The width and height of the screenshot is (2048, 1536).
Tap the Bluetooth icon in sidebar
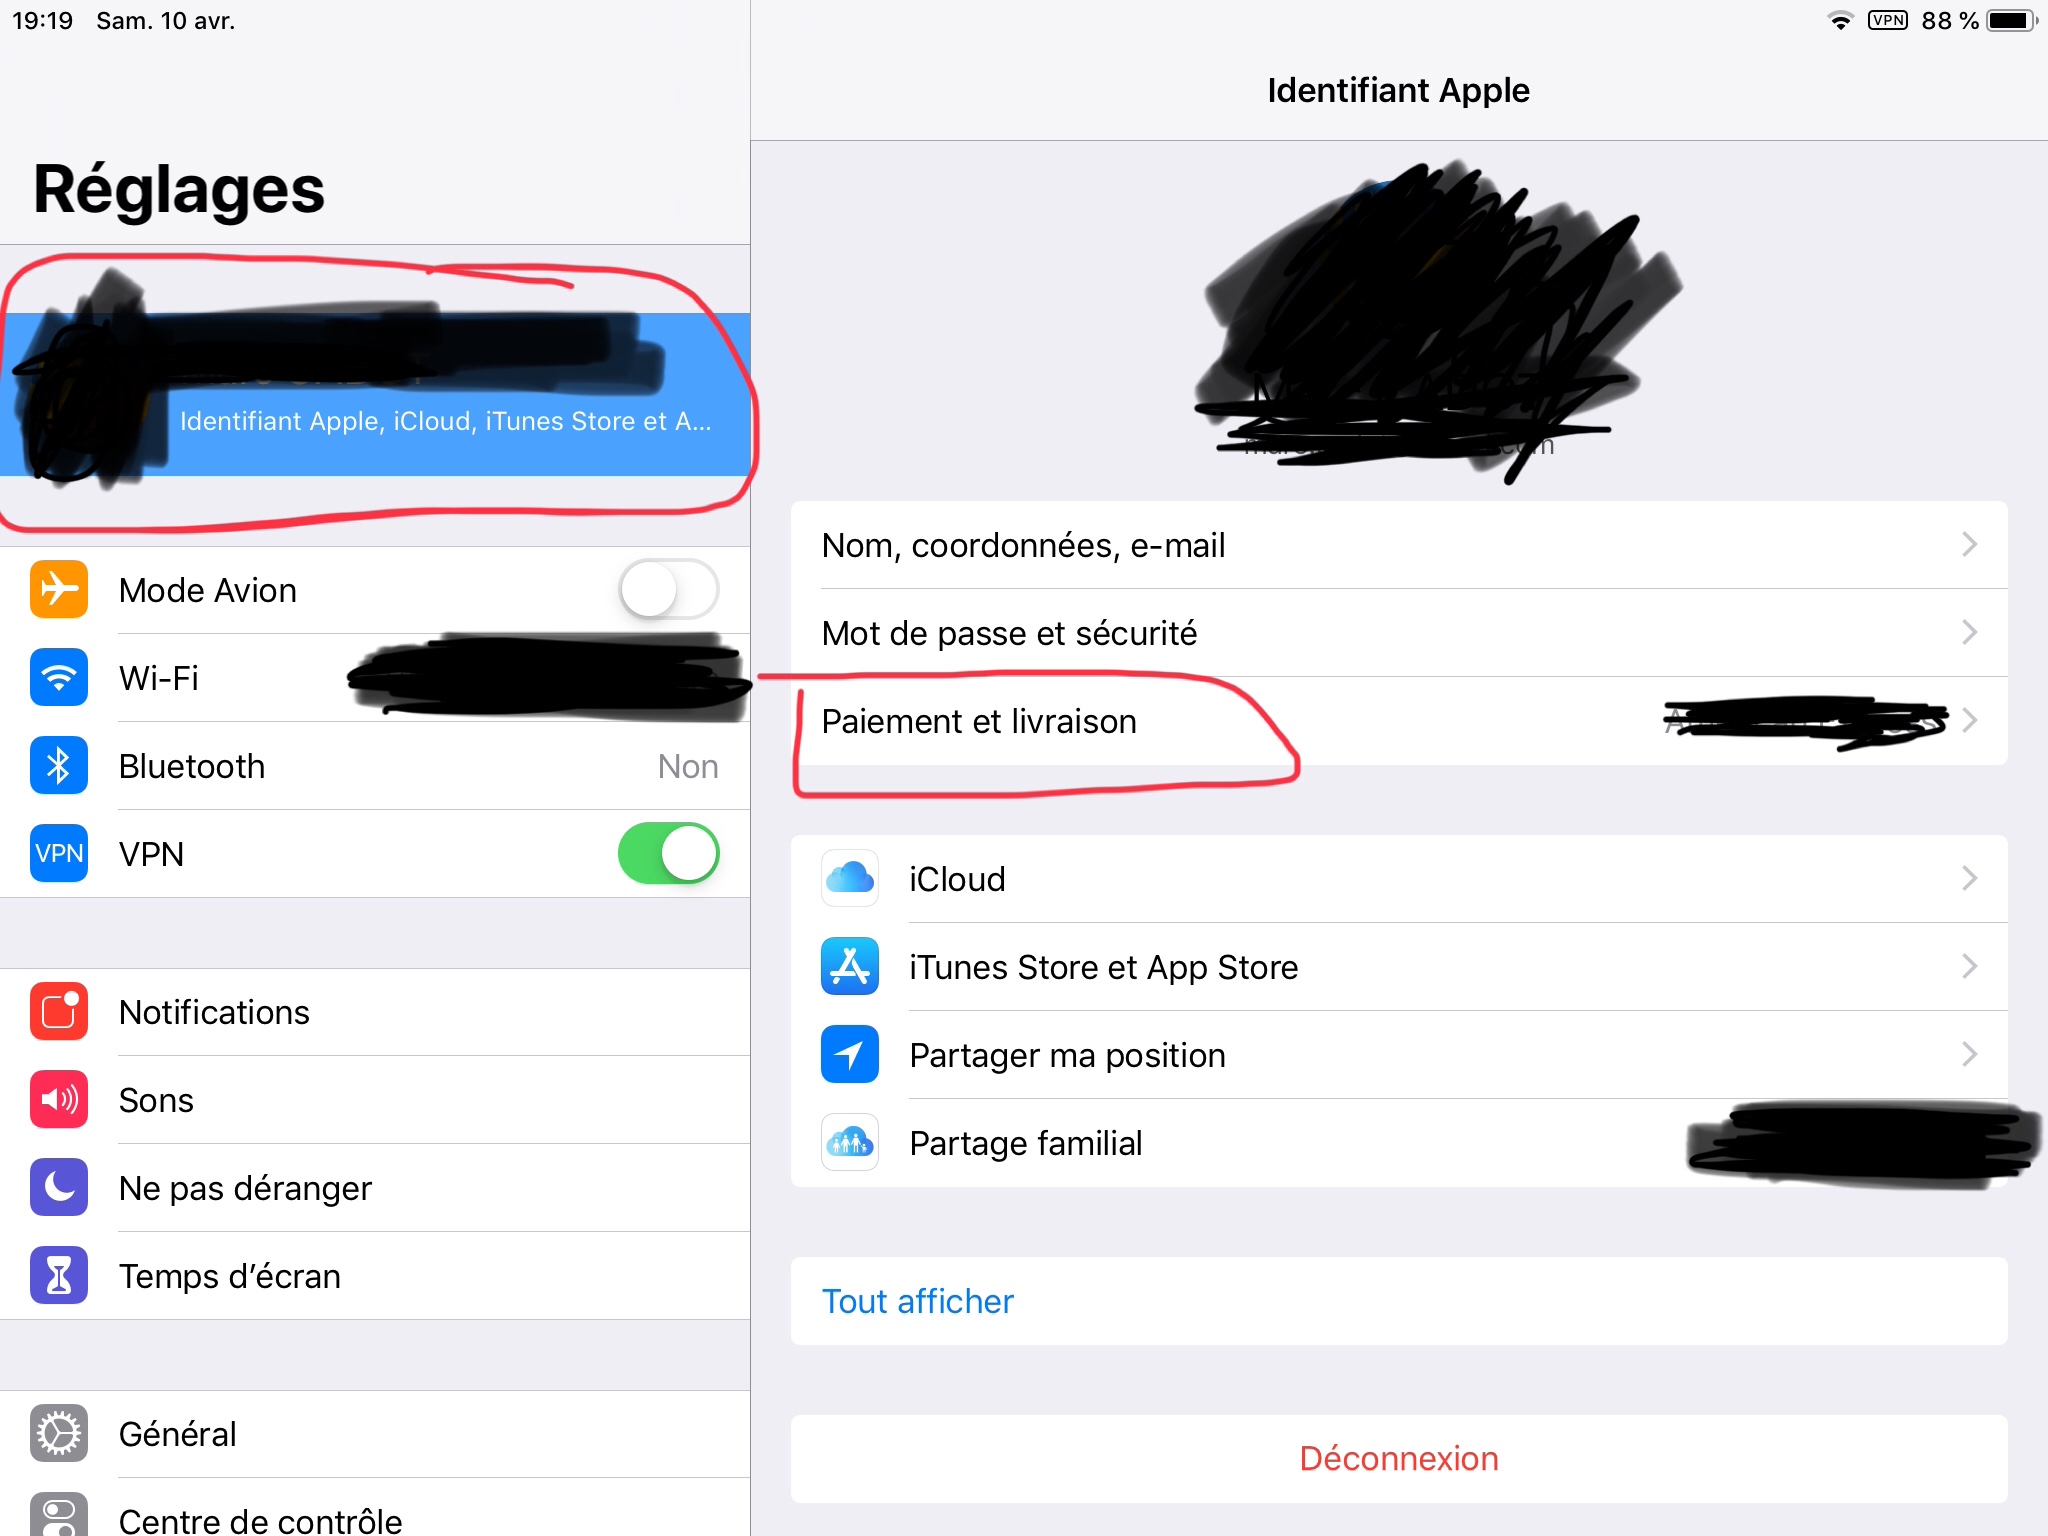[x=59, y=766]
